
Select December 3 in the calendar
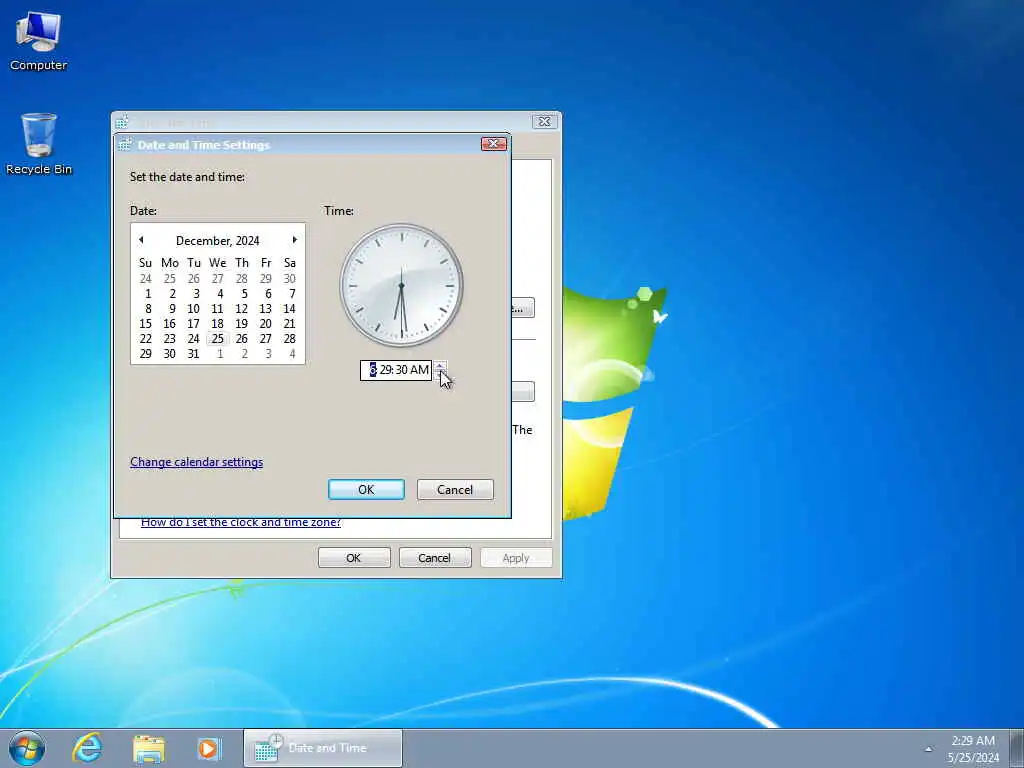(x=196, y=294)
